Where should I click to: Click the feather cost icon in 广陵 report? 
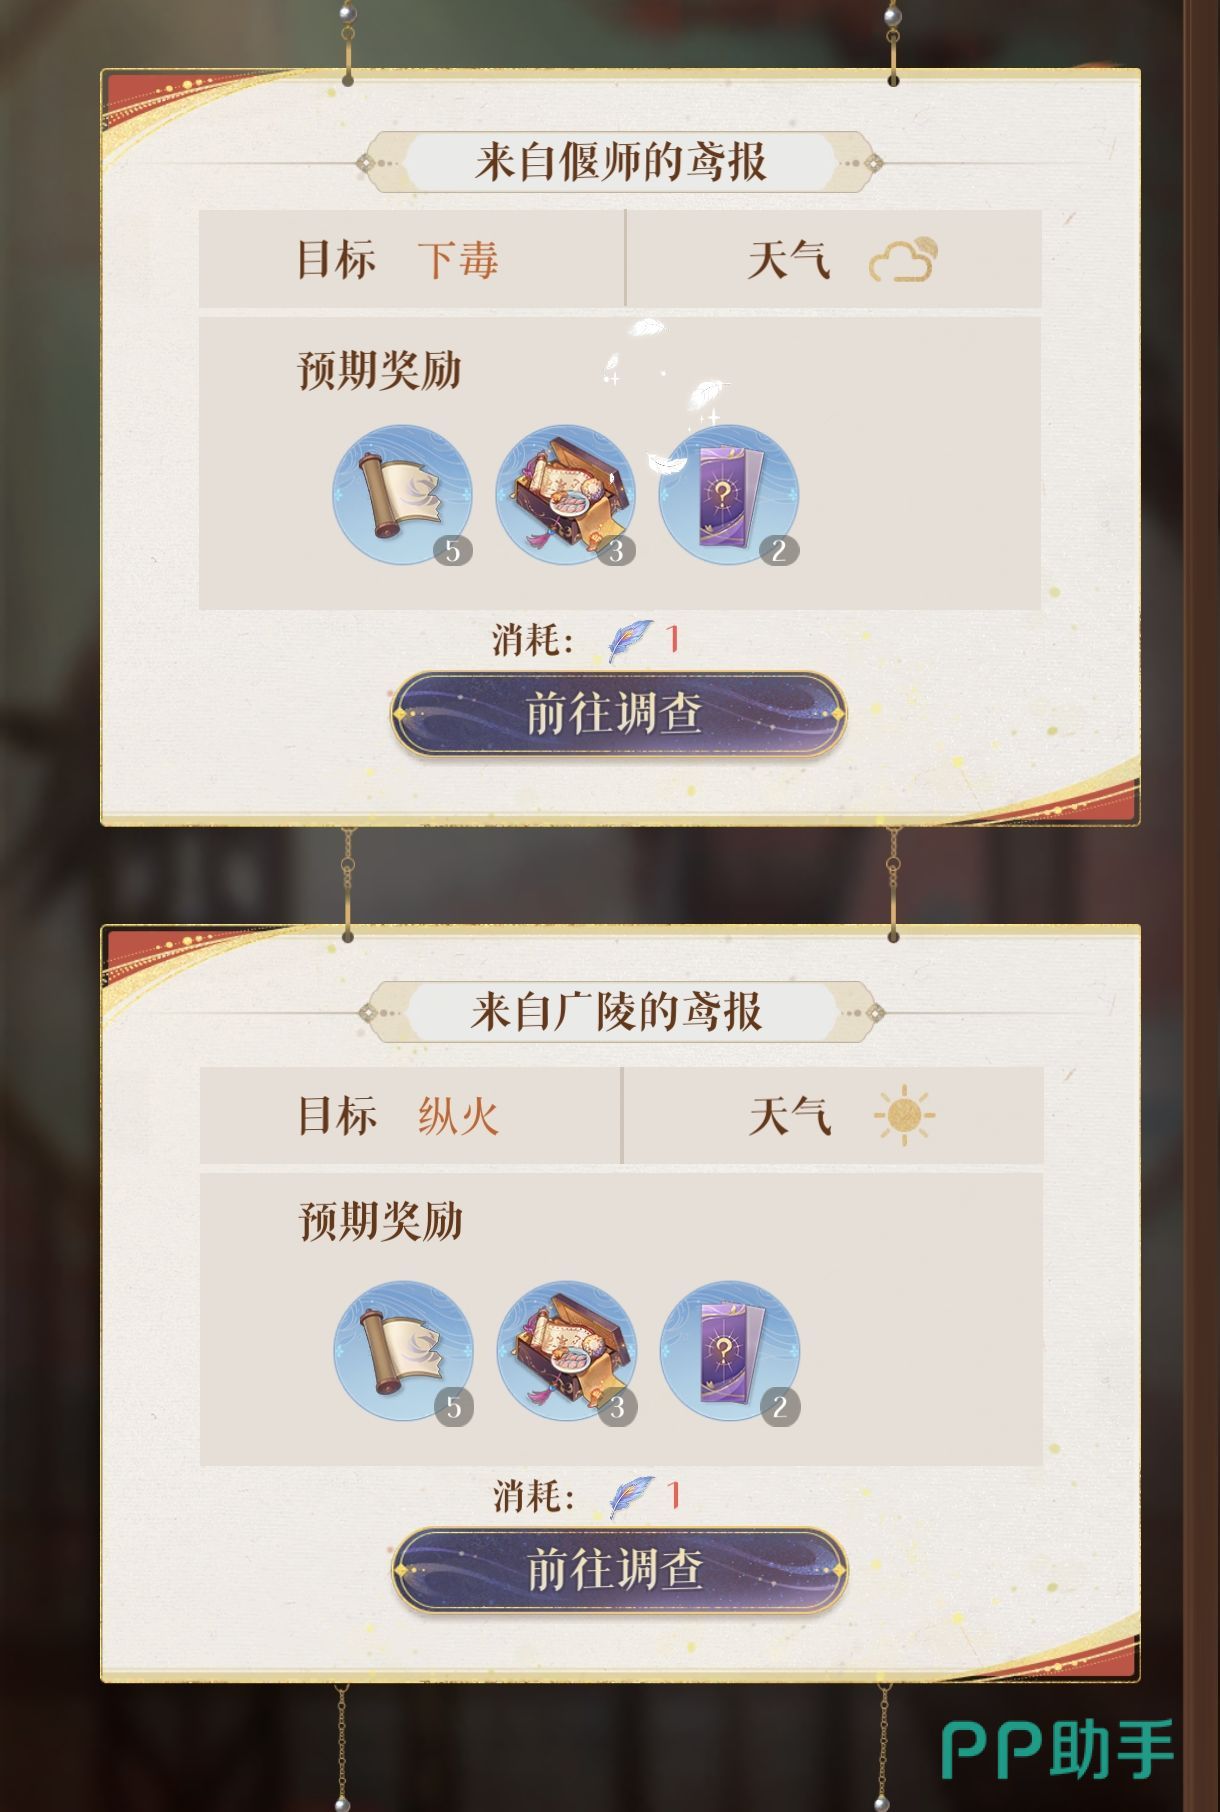(x=632, y=1497)
